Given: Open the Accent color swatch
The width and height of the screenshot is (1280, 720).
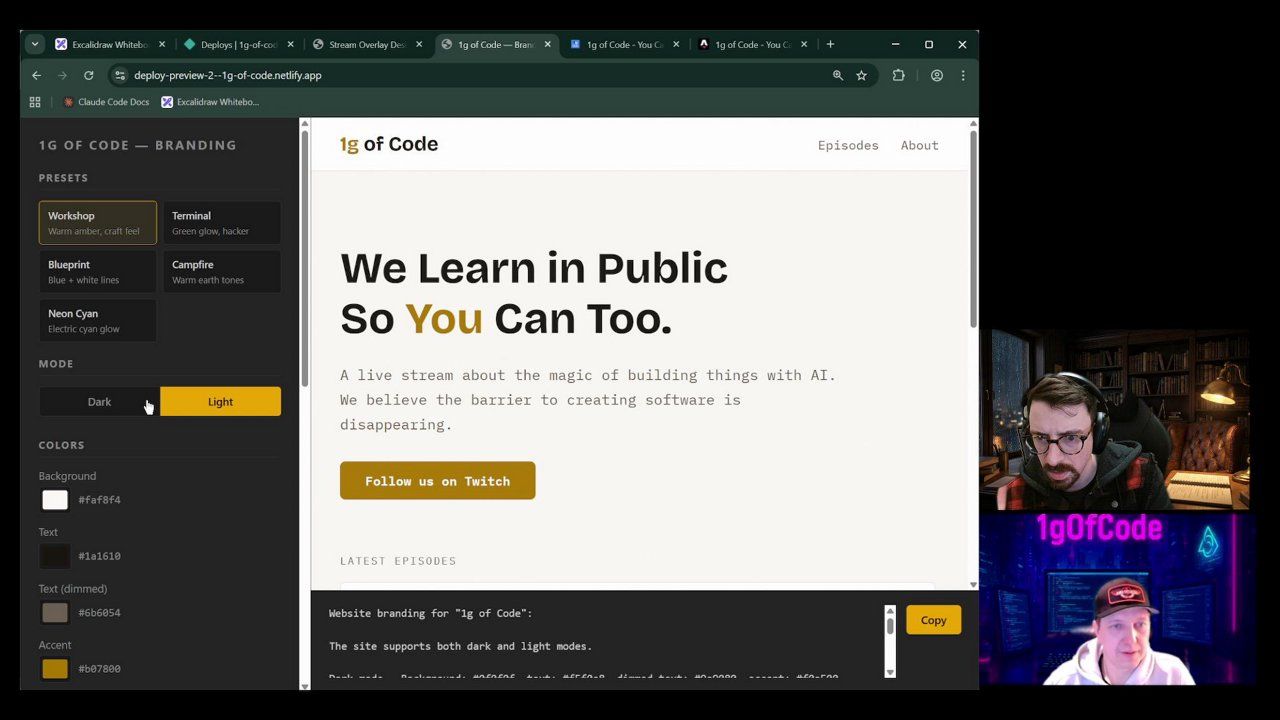Looking at the screenshot, I should pyautogui.click(x=55, y=669).
